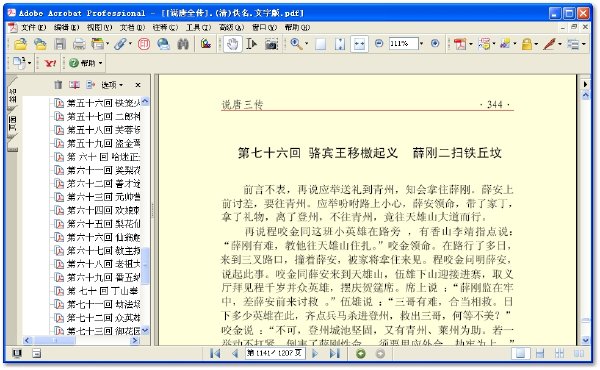600x370 pixels.
Task: Open the 文件 (File) menu
Action: (x=33, y=27)
